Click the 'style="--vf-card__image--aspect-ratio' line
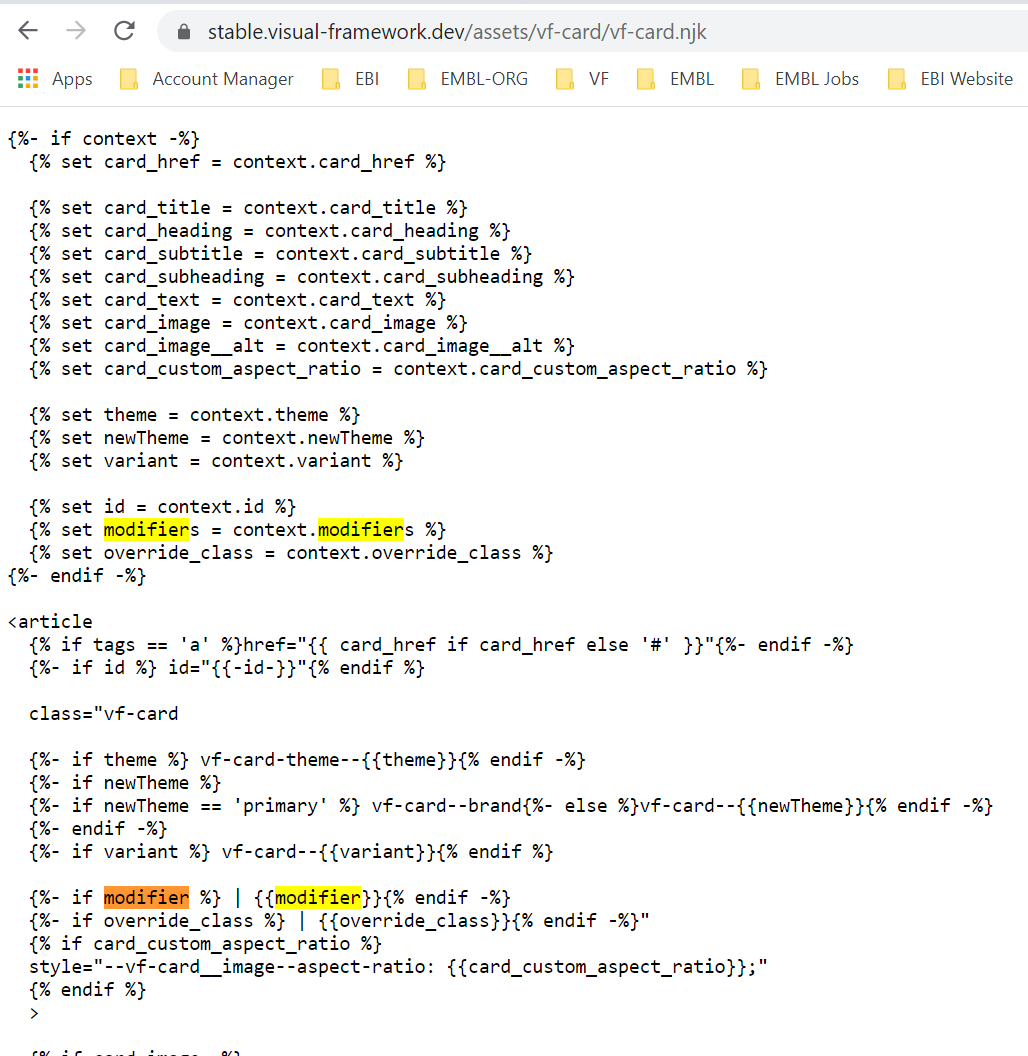1028x1056 pixels. pyautogui.click(x=399, y=967)
